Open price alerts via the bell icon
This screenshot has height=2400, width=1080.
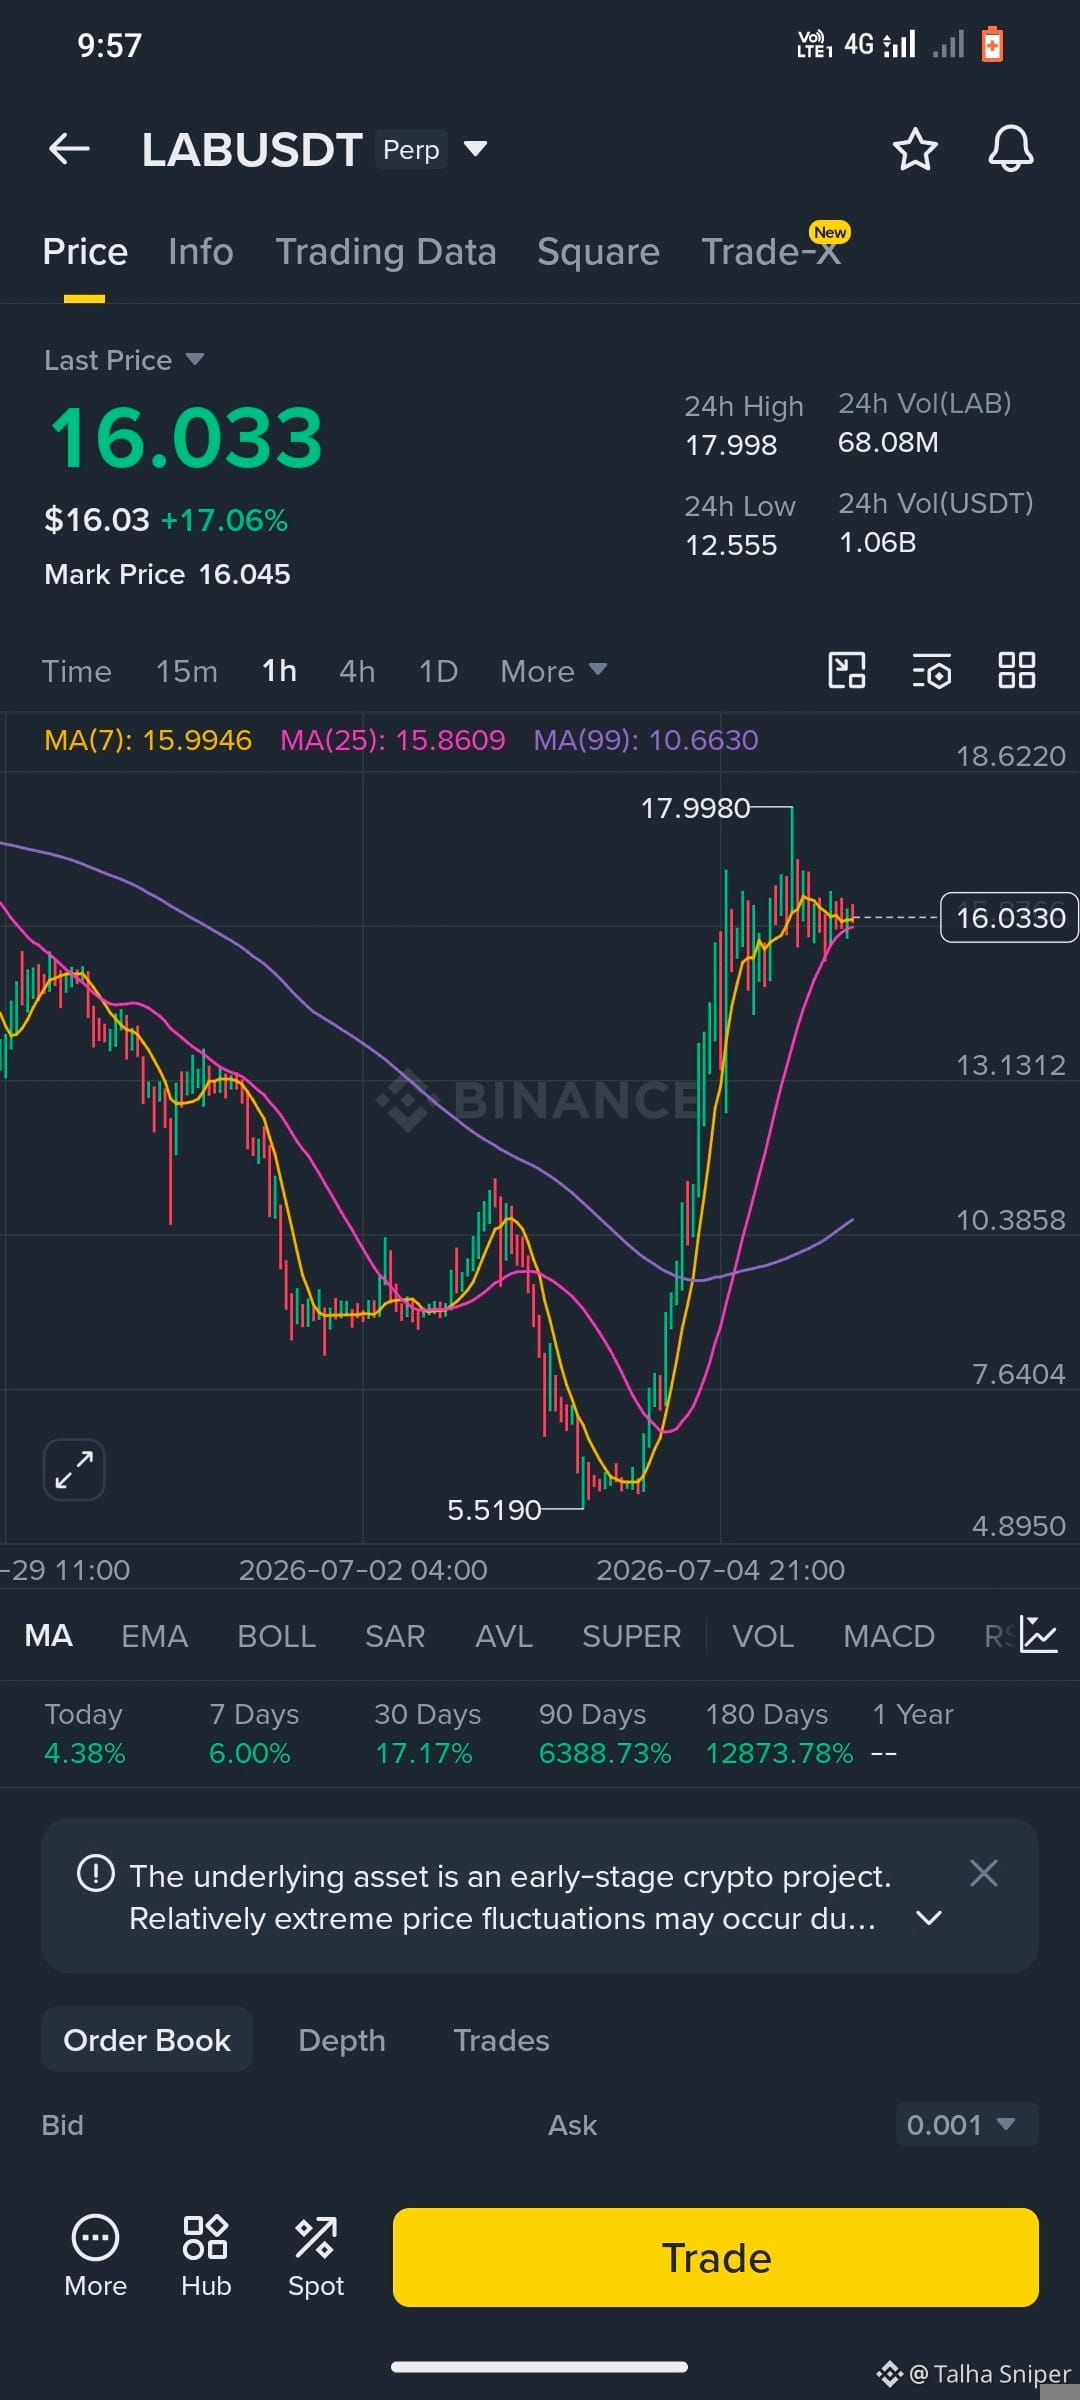click(1010, 149)
